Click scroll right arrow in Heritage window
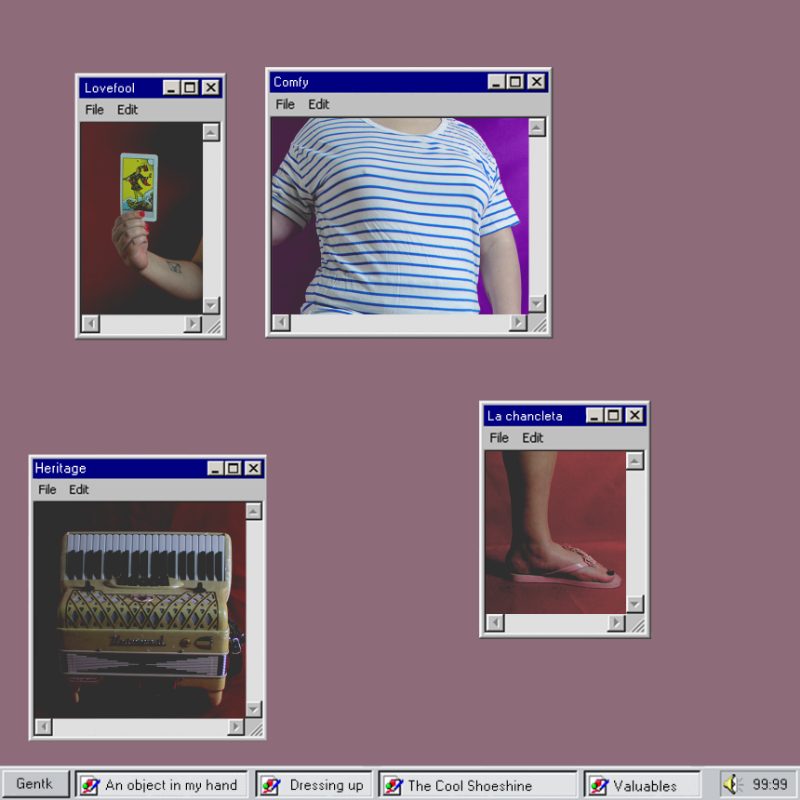800x800 pixels. click(x=236, y=727)
